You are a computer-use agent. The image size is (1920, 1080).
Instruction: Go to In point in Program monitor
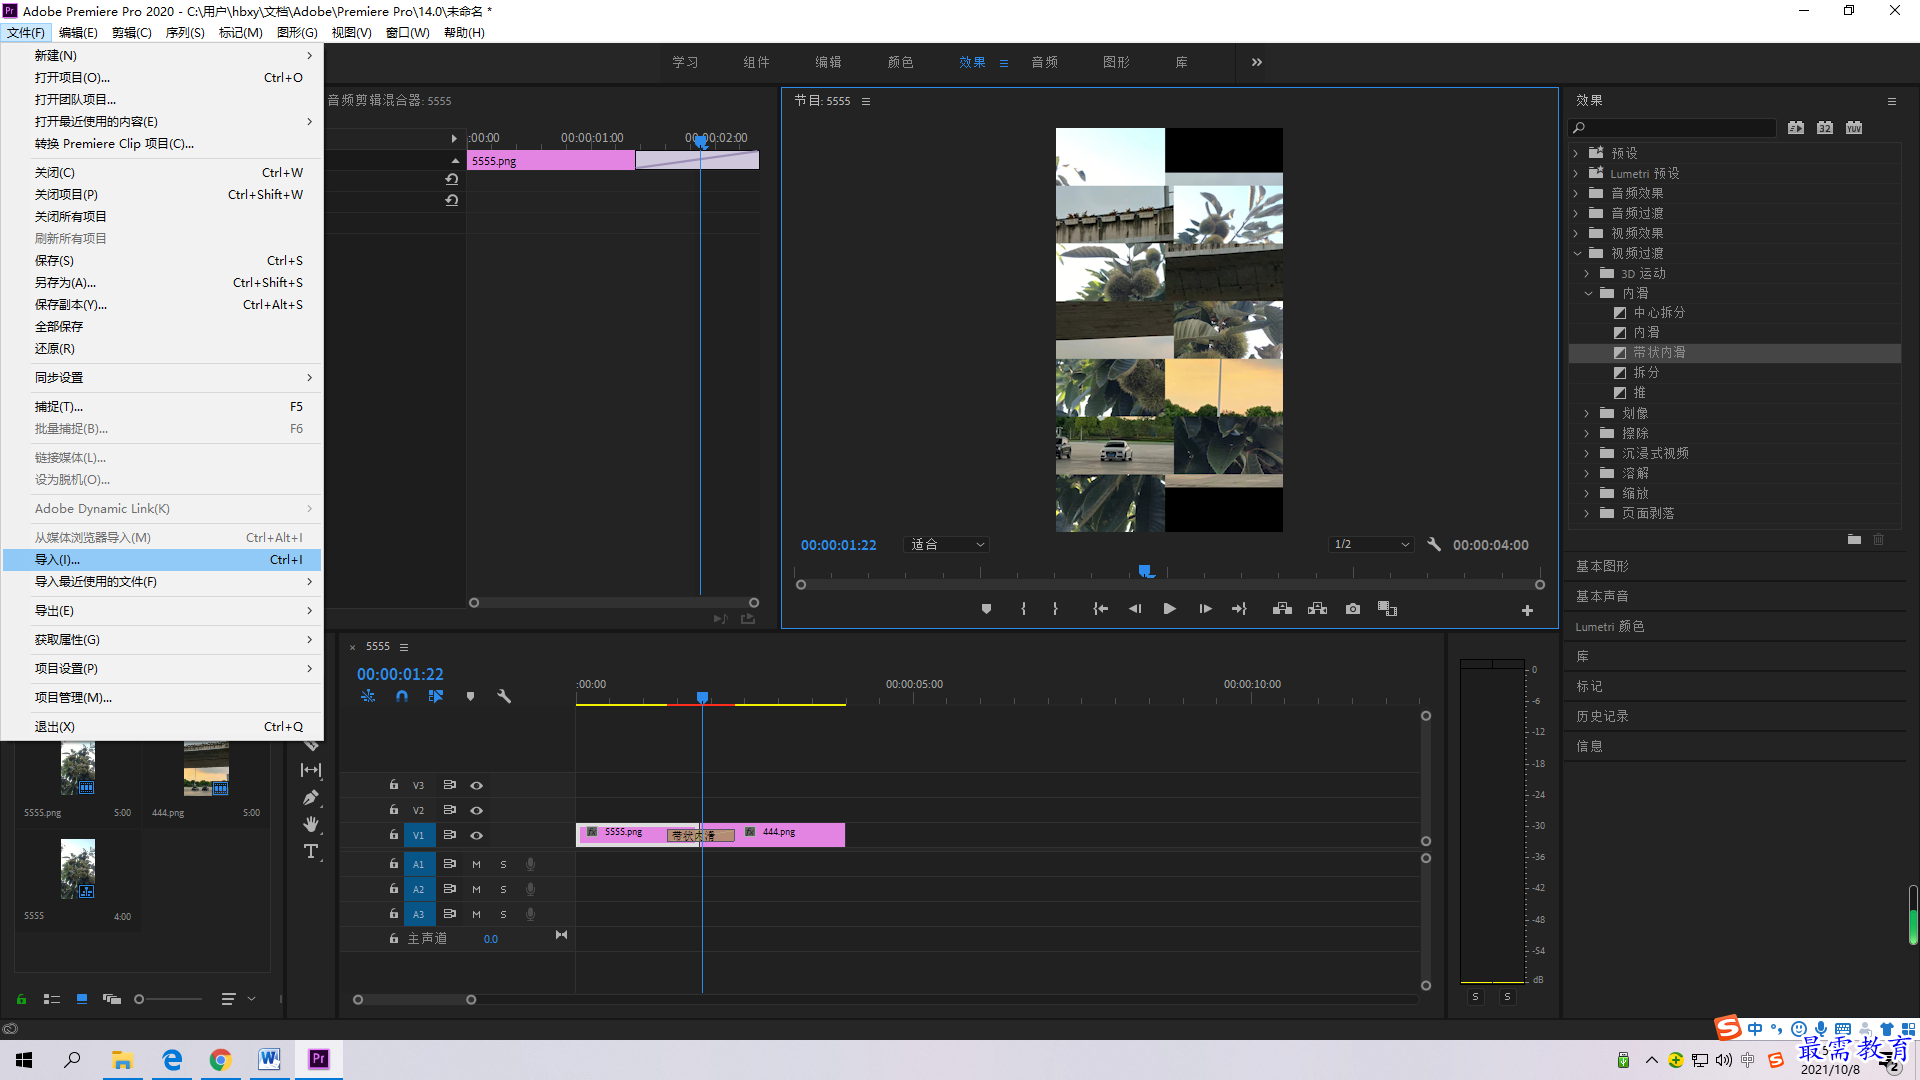pos(1100,609)
